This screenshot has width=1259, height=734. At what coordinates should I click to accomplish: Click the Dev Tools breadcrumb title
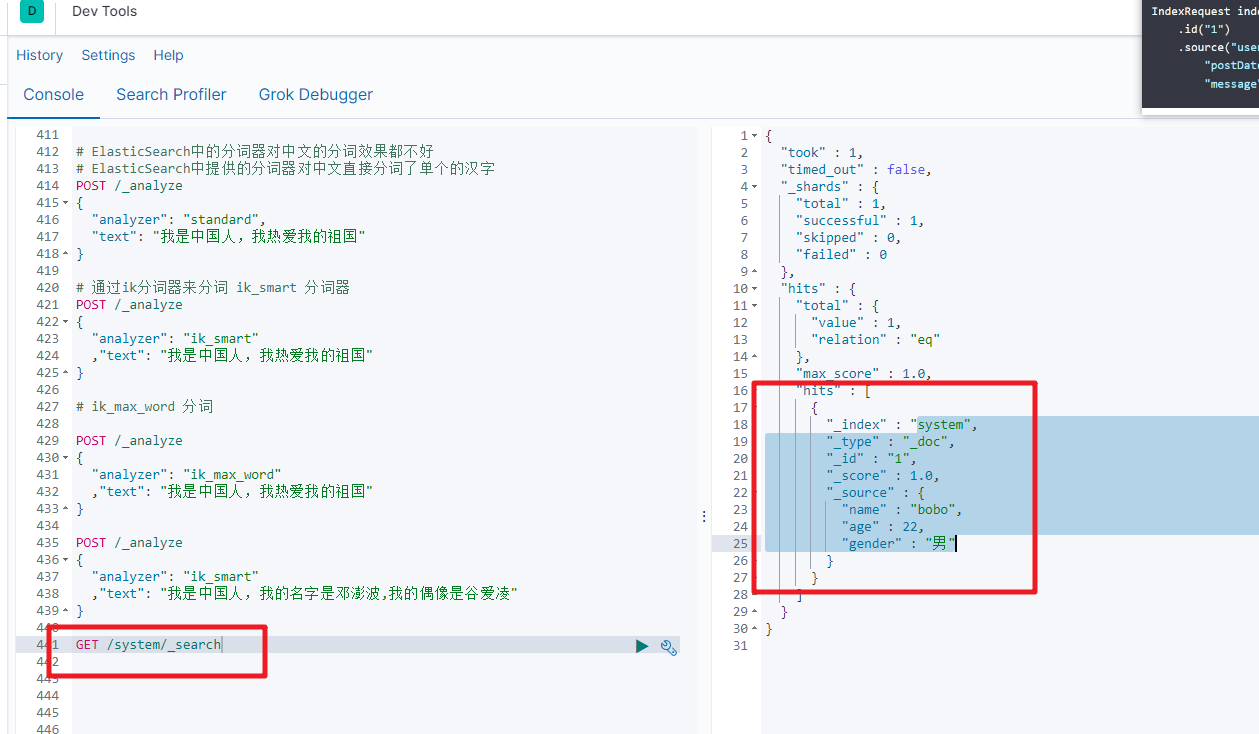point(105,11)
